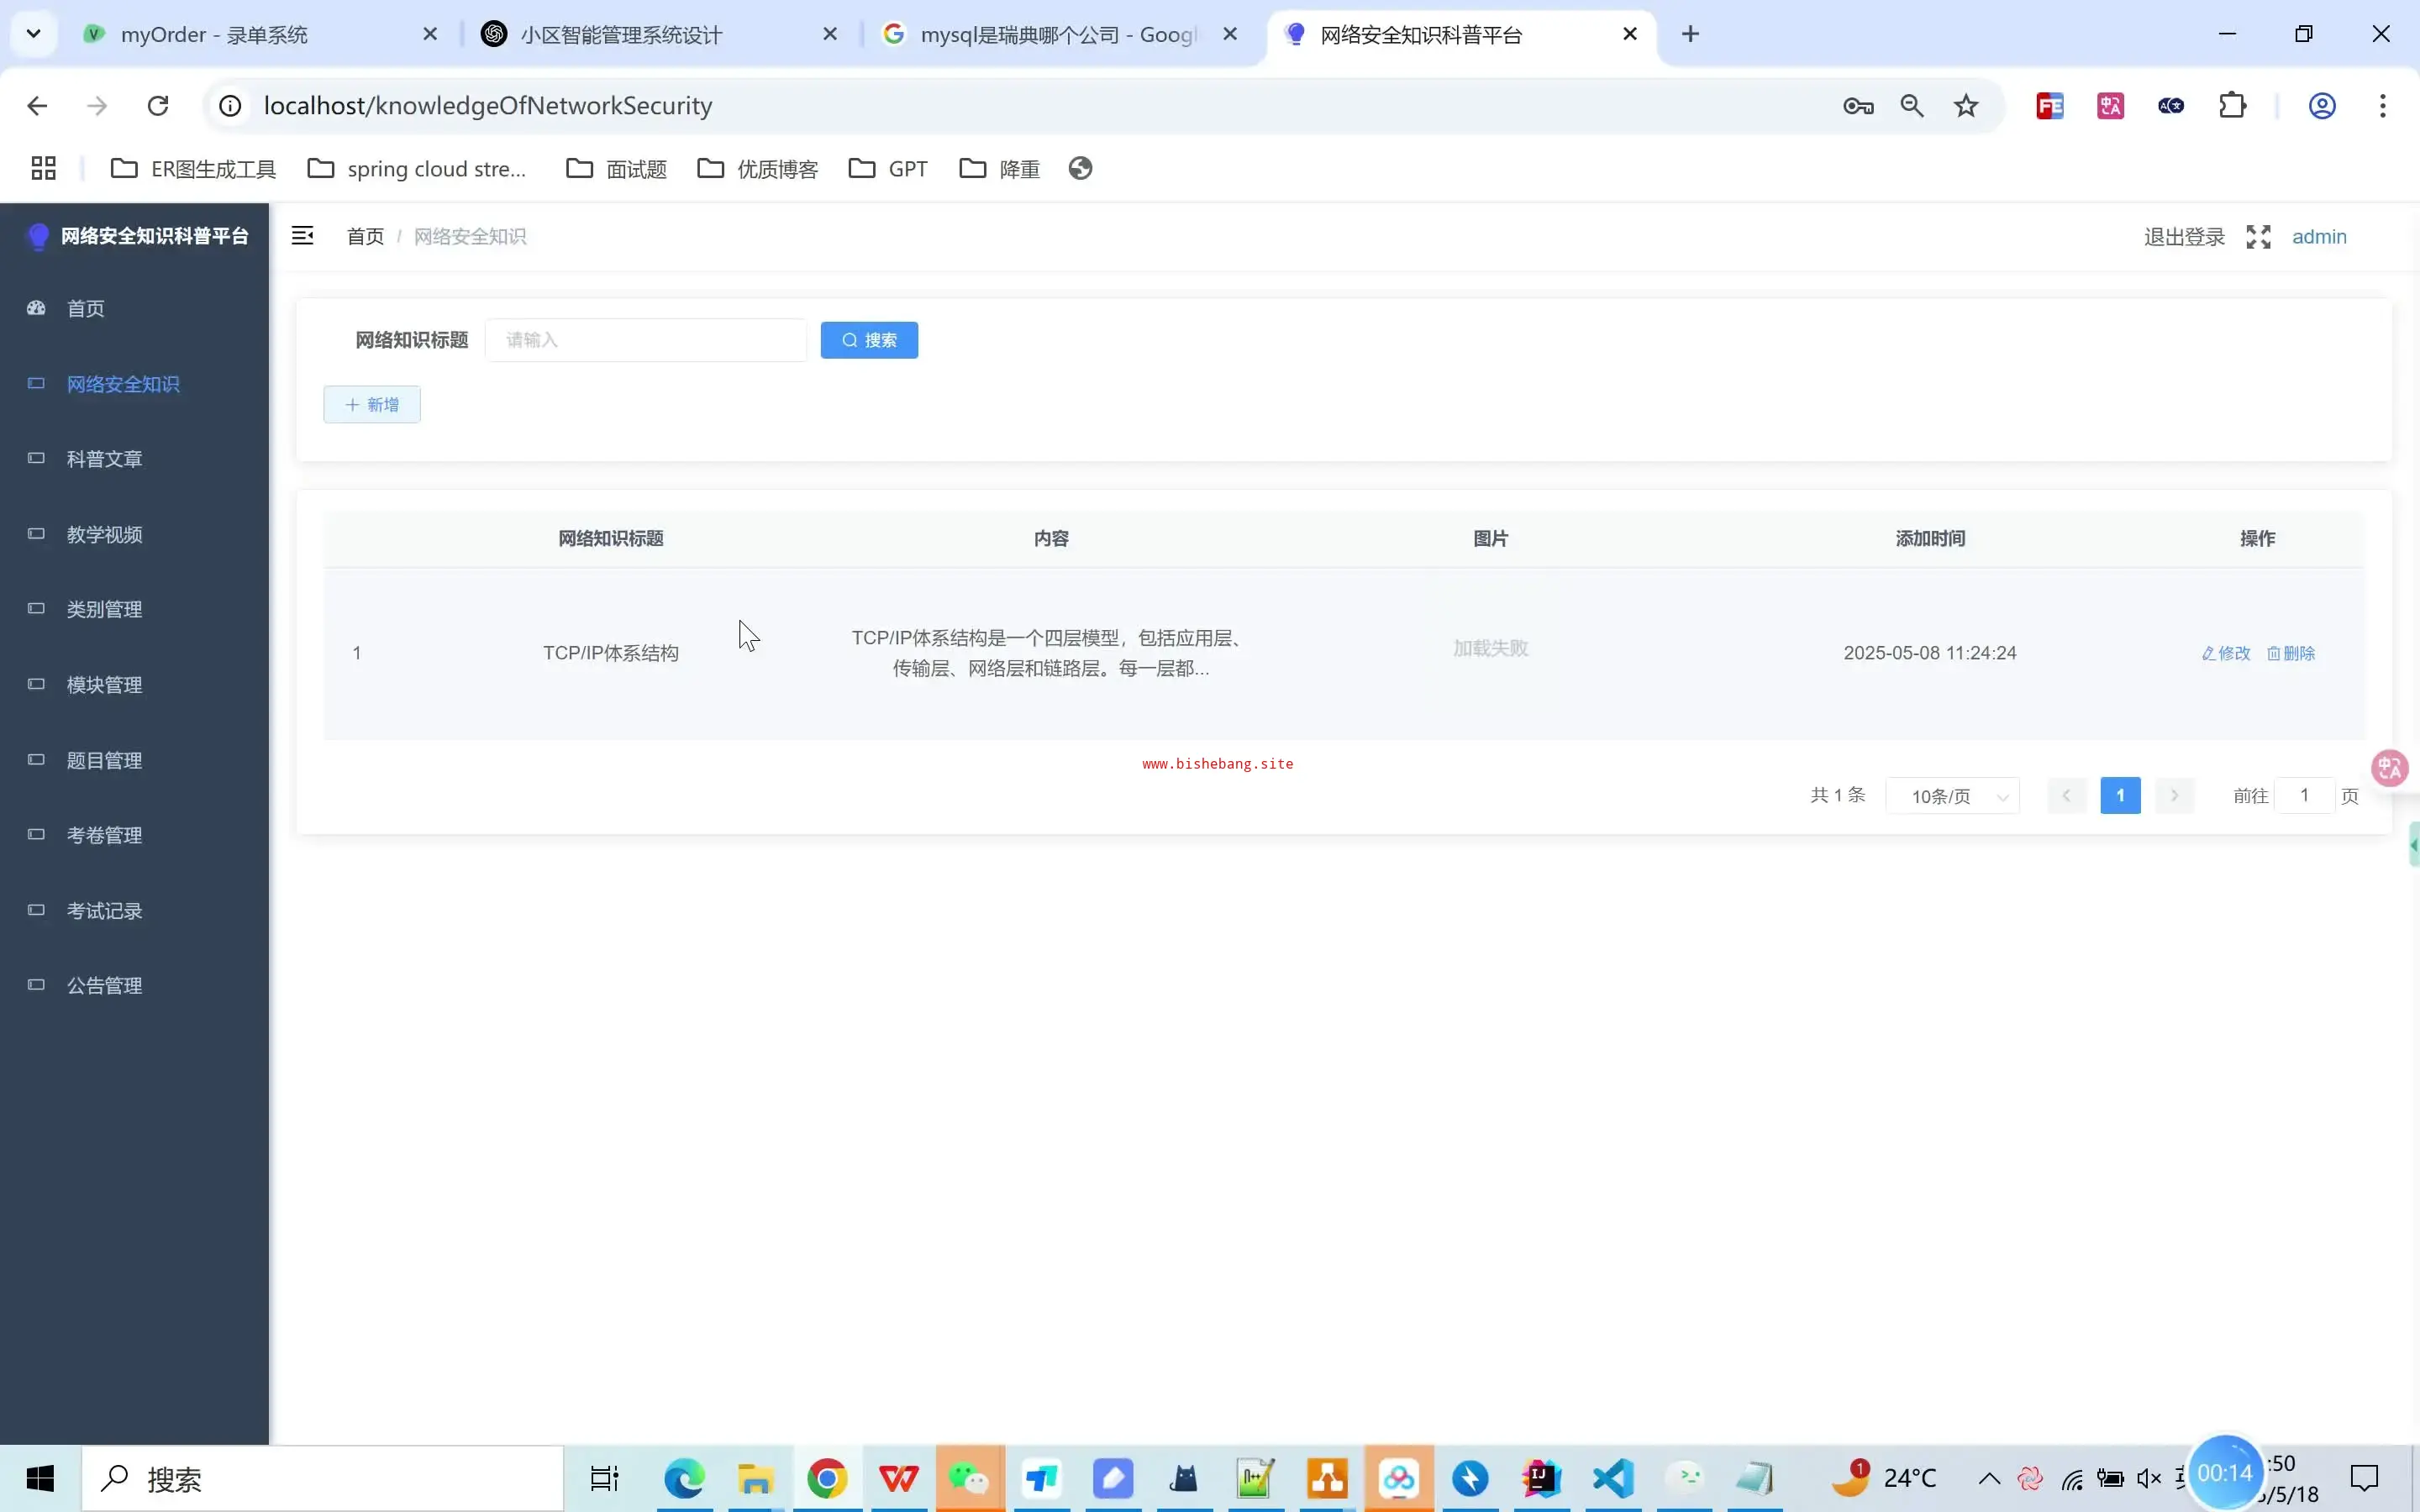Open the 10条/页 page size dropdown
The width and height of the screenshot is (2420, 1512).
(x=1953, y=796)
